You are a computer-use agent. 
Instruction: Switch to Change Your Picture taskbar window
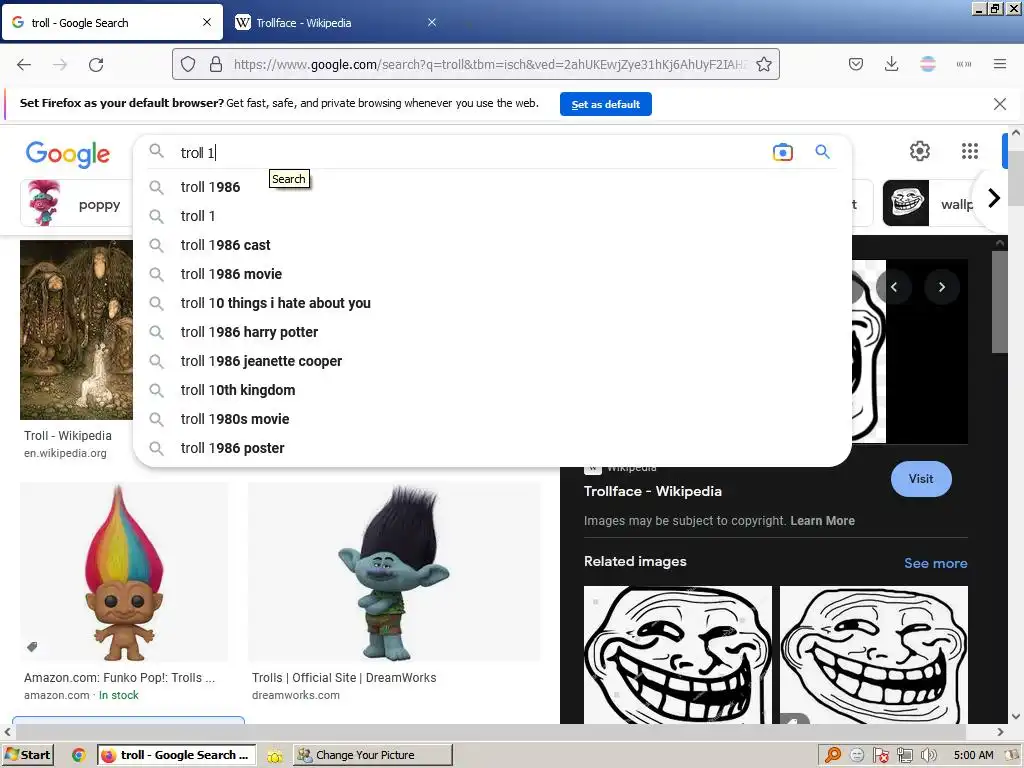(x=373, y=755)
